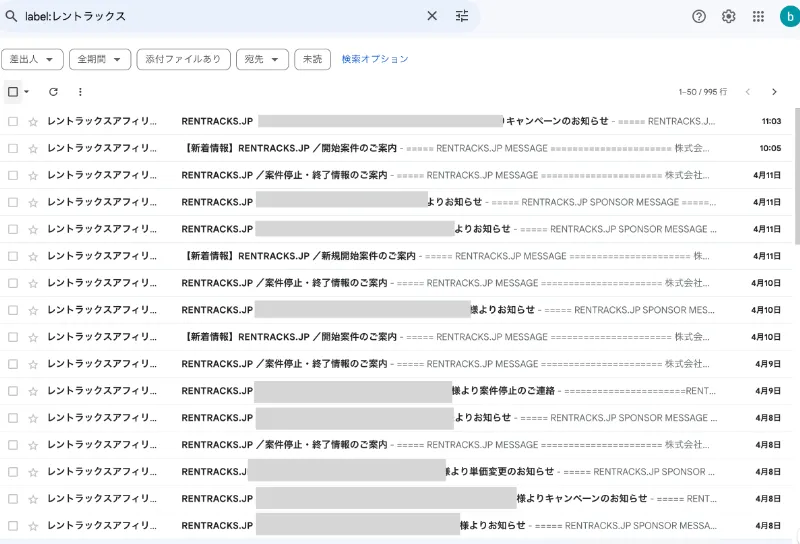
Task: Star the 4月11日 案件停止・終了情報 email
Action: click(x=33, y=176)
